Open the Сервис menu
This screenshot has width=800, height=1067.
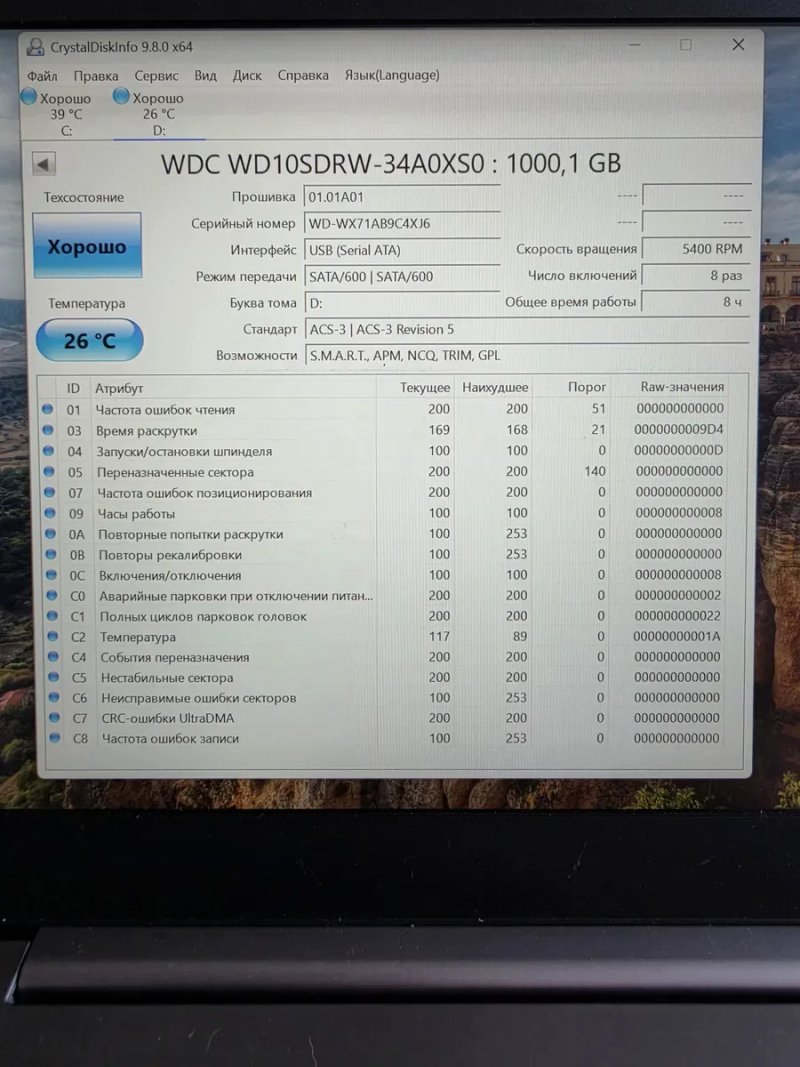156,76
